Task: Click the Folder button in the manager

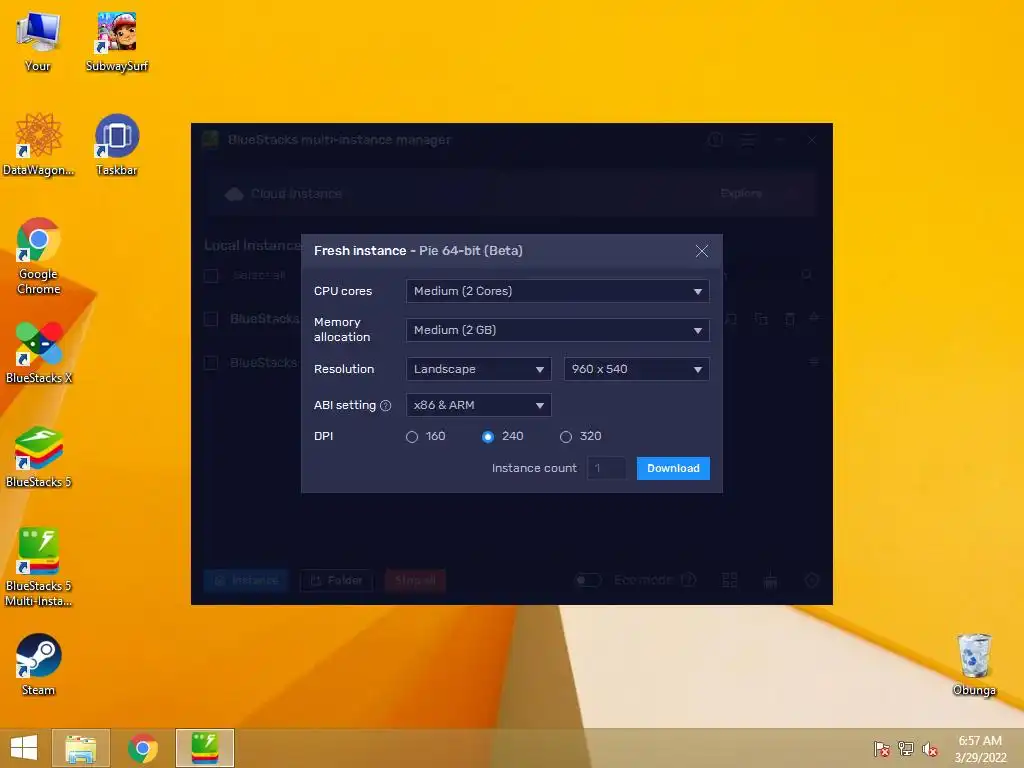Action: click(x=336, y=580)
